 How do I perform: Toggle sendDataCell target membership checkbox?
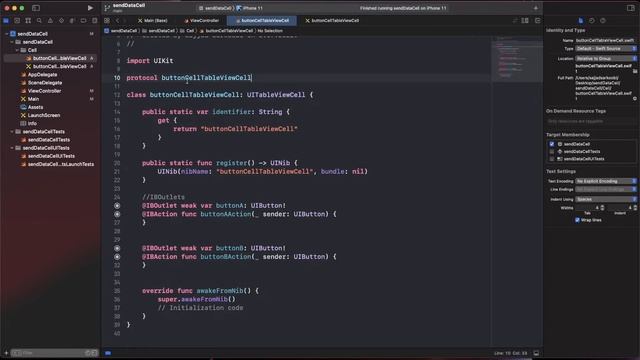coord(552,144)
